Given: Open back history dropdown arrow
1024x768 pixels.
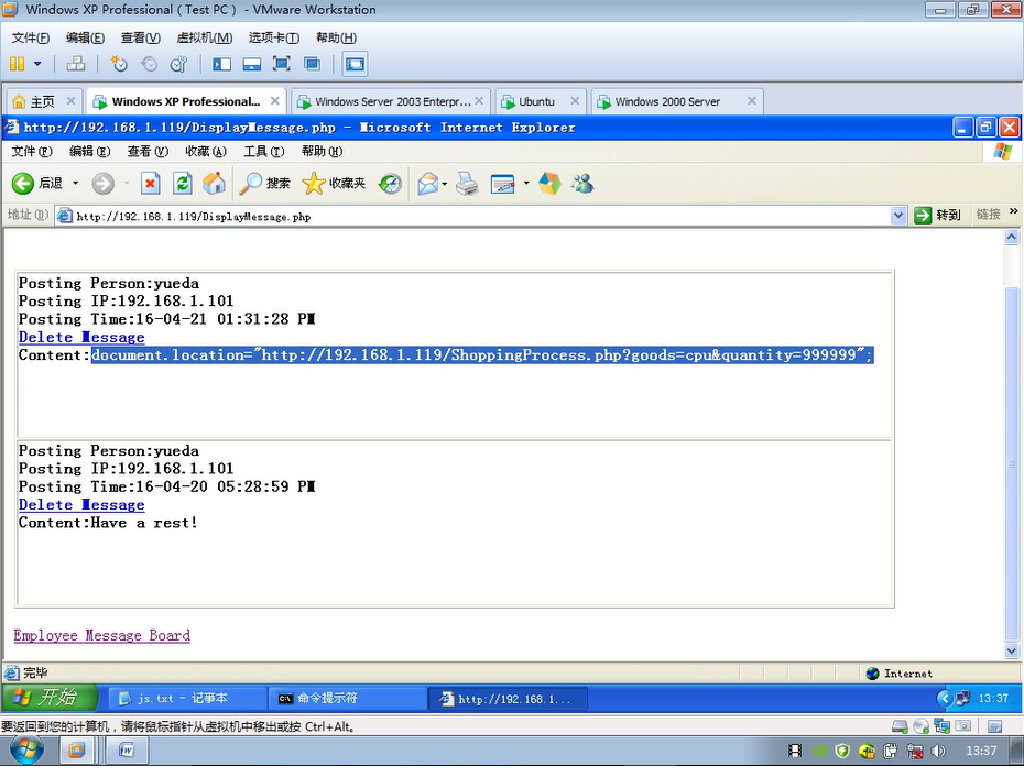Looking at the screenshot, I should click(75, 184).
